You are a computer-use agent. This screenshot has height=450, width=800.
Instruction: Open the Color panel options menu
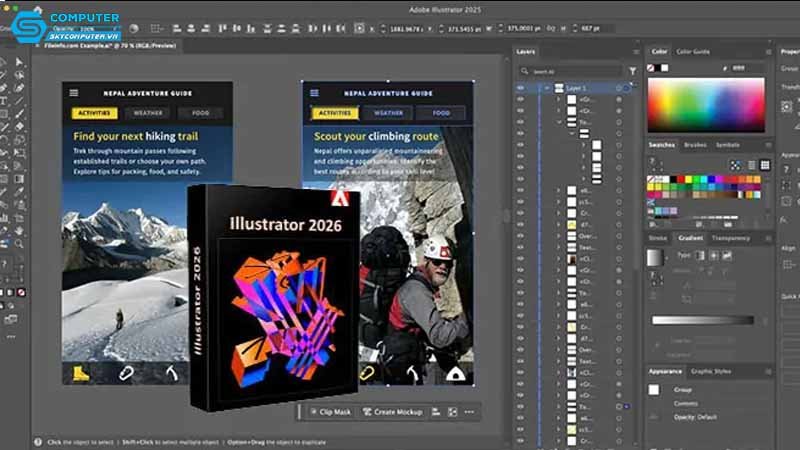point(768,52)
